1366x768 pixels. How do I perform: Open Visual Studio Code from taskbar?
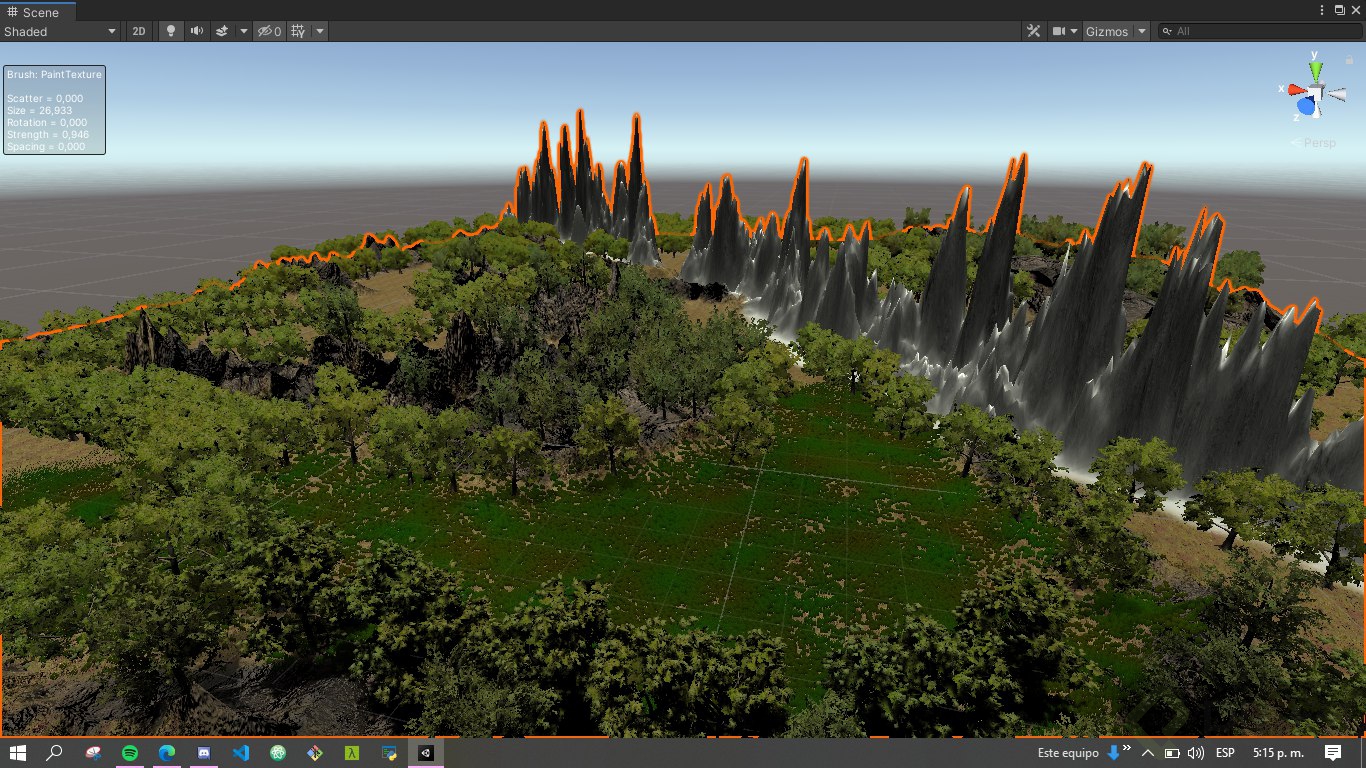tap(241, 753)
